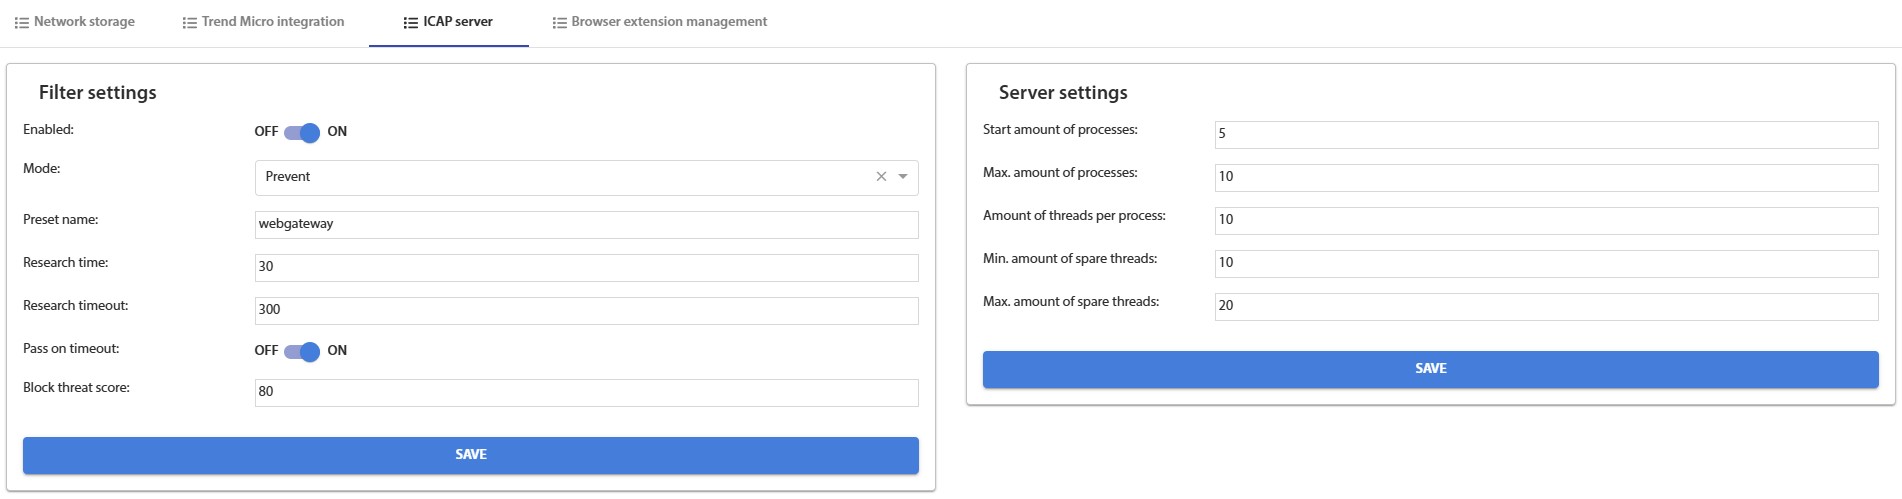Edit the Max. amount of processes field
Screen dimensions: 1902x499
1547,177
